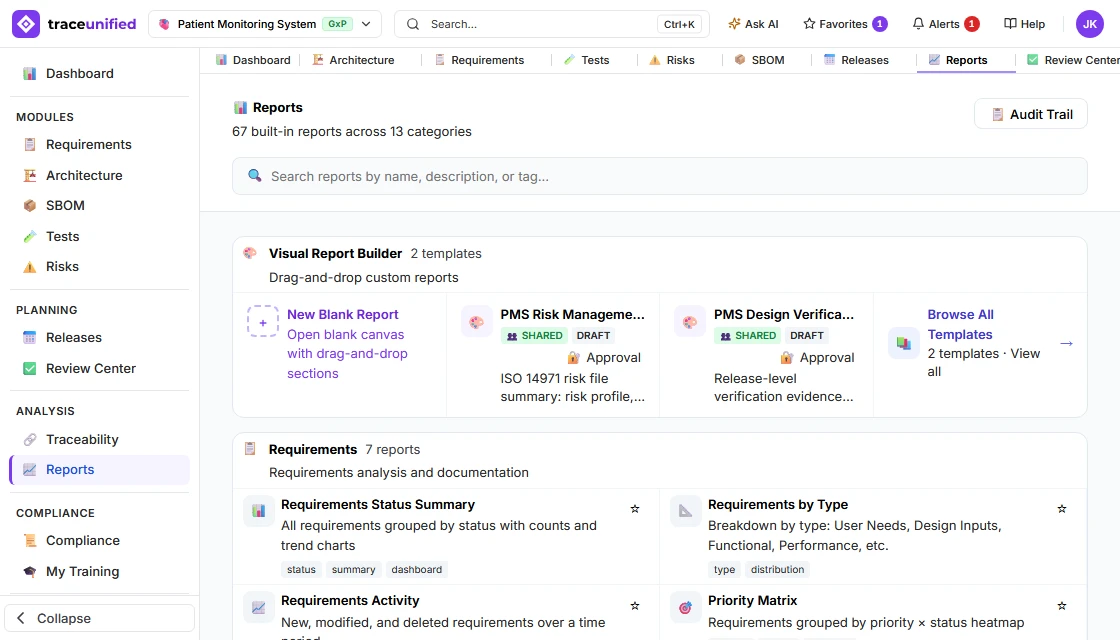This screenshot has width=1120, height=640.
Task: Collapse the sidebar
Action: pyautogui.click(x=99, y=618)
